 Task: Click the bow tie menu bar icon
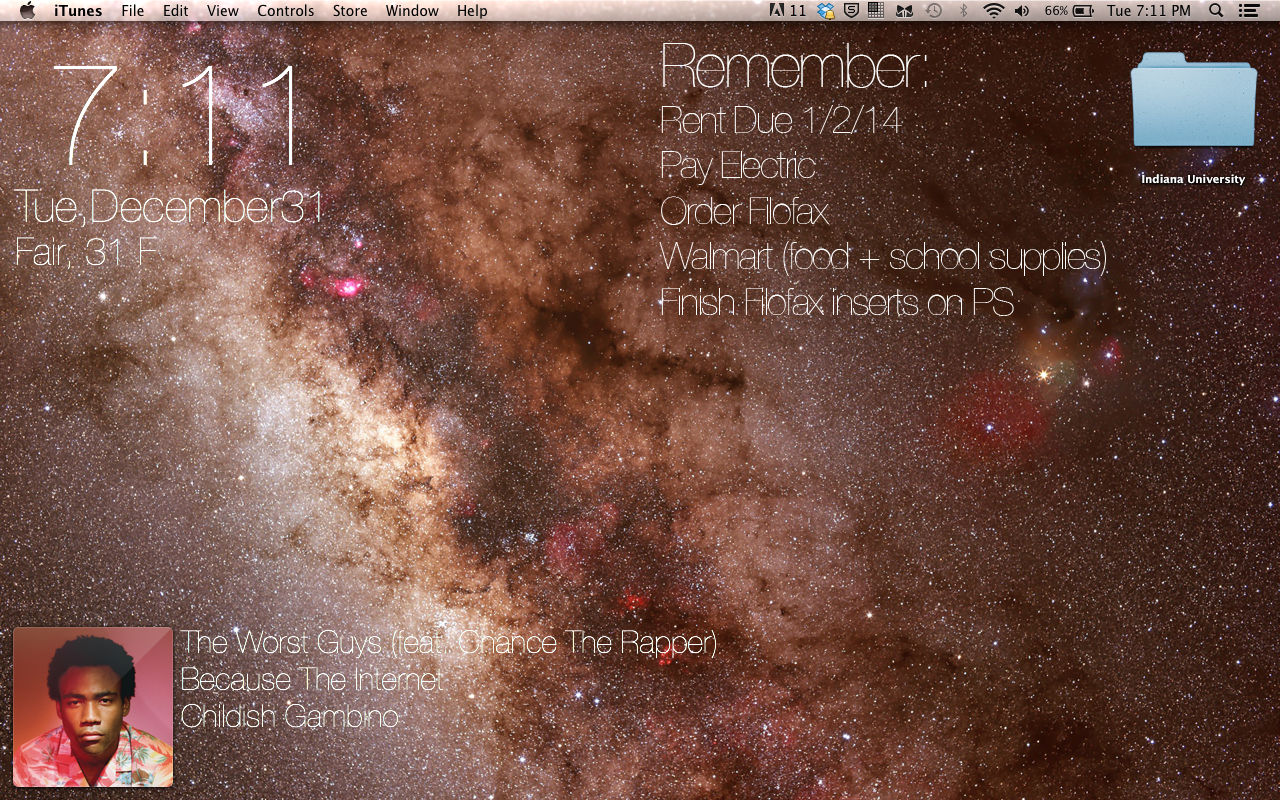[x=904, y=11]
